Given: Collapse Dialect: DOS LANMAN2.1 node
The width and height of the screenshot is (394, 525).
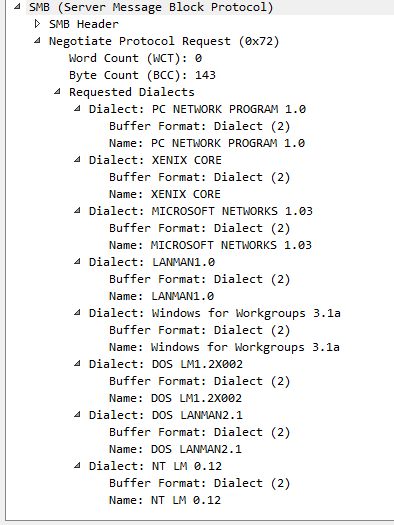Looking at the screenshot, I should click(77, 415).
